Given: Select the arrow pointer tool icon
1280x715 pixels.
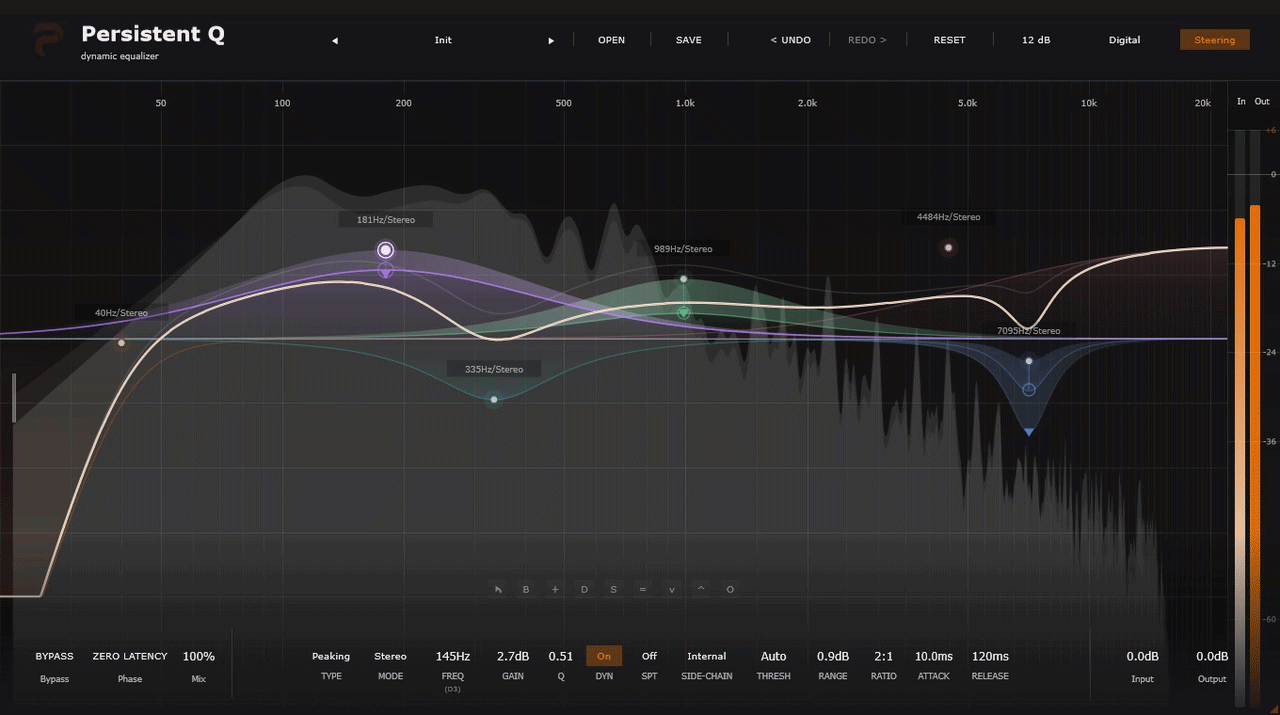Looking at the screenshot, I should 498,589.
